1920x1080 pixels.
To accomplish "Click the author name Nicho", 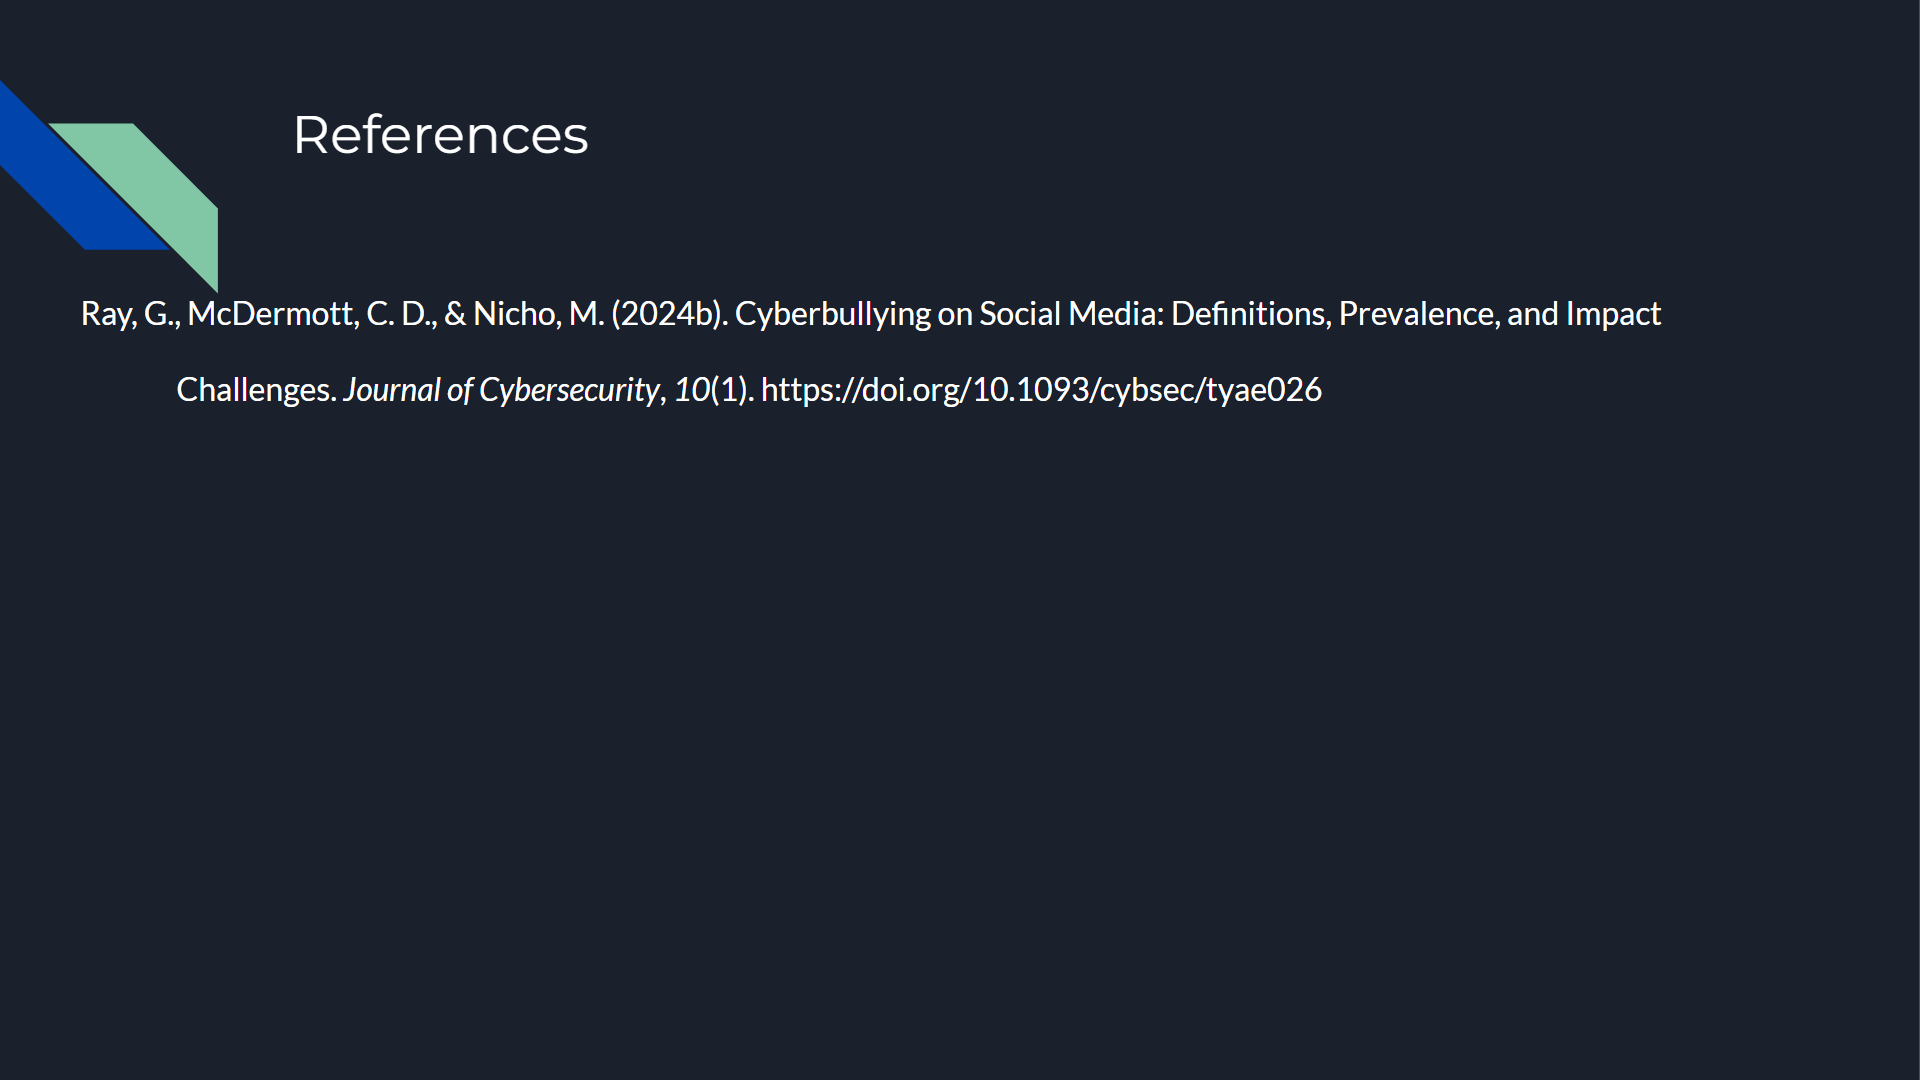I will pyautogui.click(x=514, y=314).
